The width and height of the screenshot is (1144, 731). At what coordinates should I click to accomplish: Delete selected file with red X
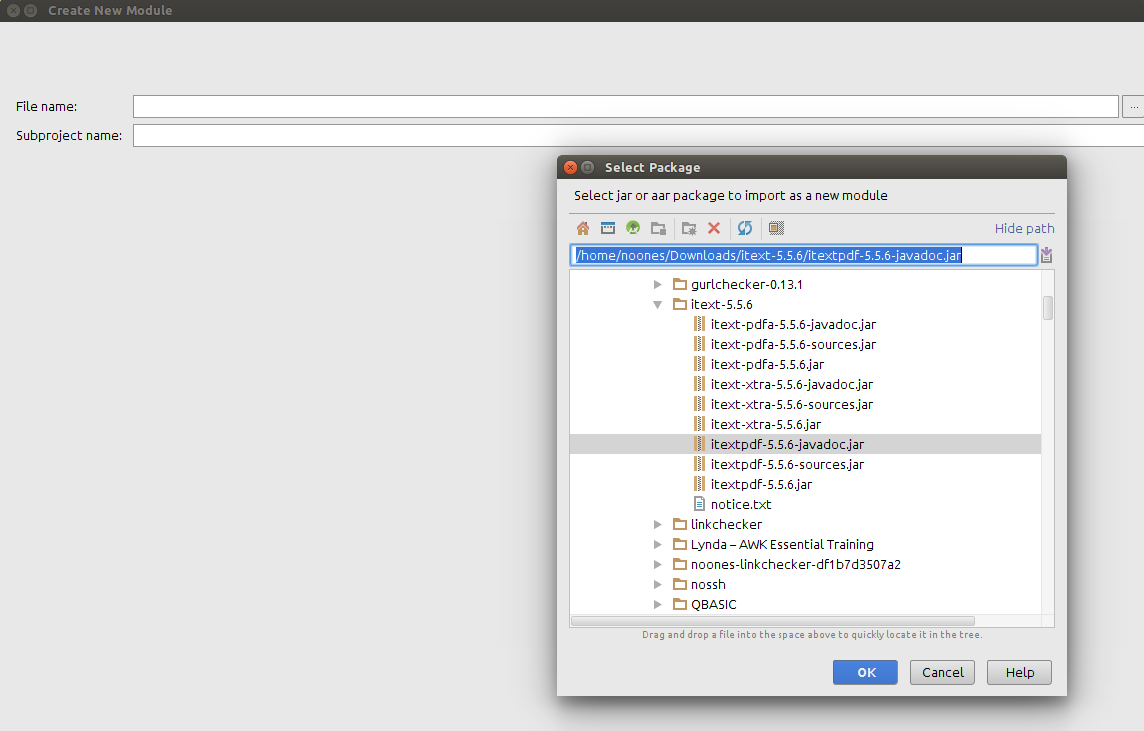point(714,228)
